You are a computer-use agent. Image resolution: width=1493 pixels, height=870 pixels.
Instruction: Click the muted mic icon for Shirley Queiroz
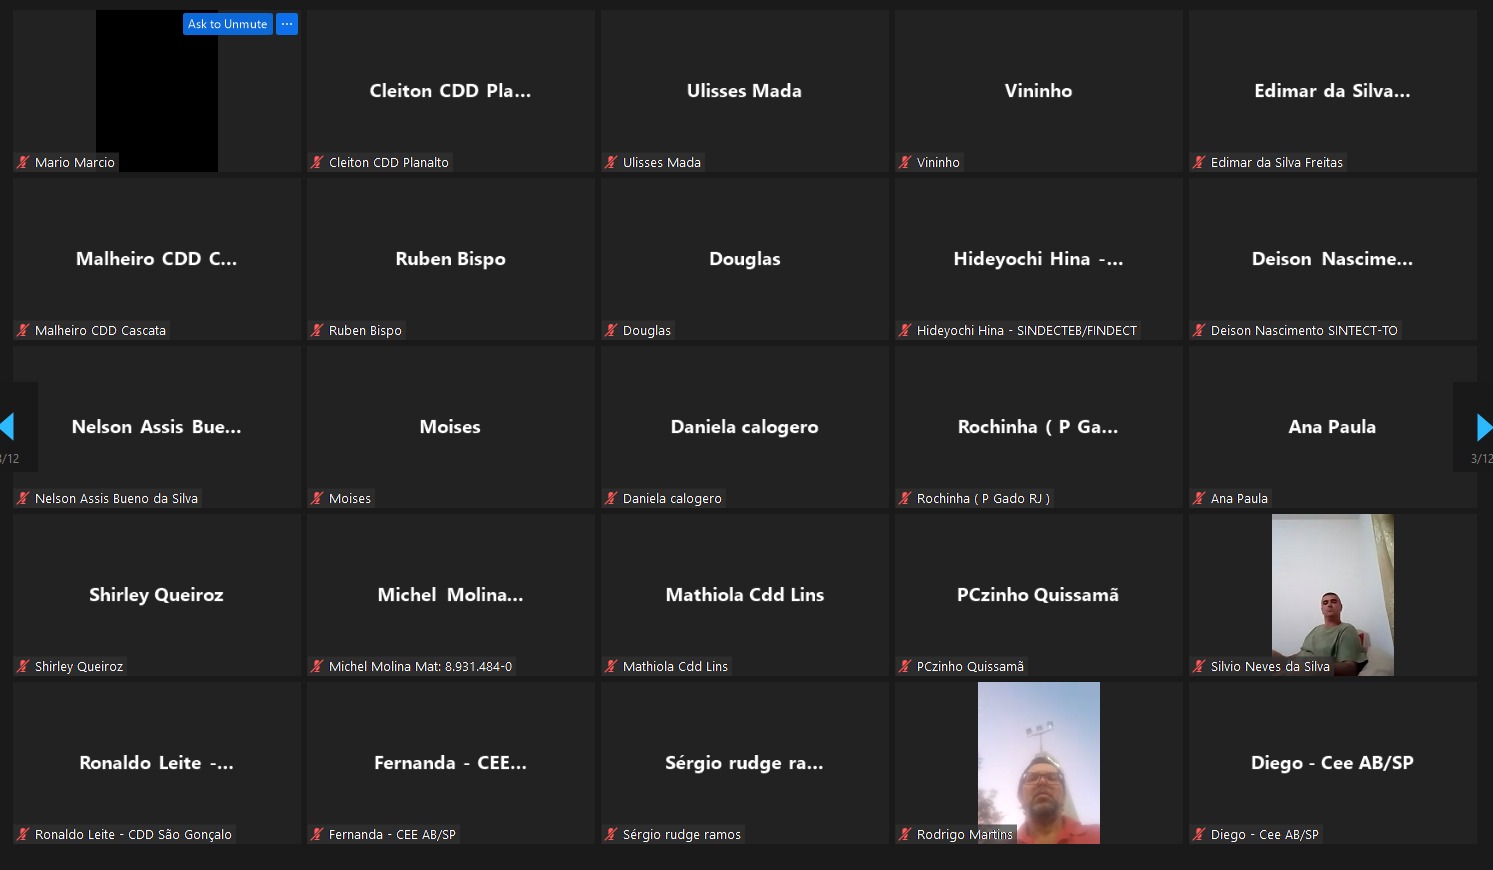(23, 666)
